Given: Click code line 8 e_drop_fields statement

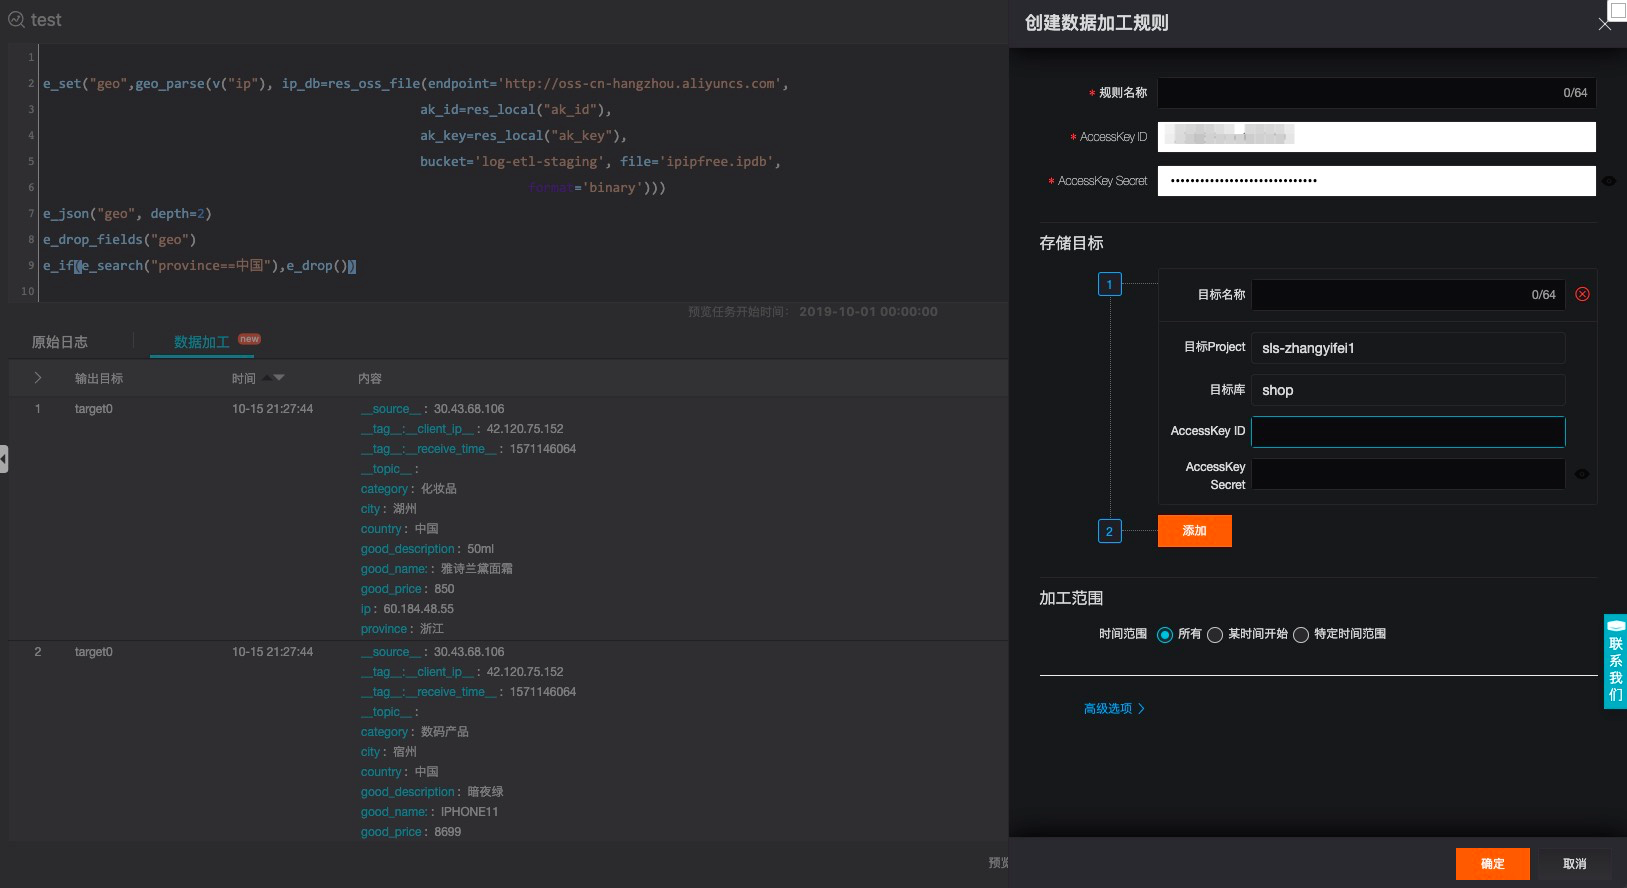Looking at the screenshot, I should click(x=119, y=240).
